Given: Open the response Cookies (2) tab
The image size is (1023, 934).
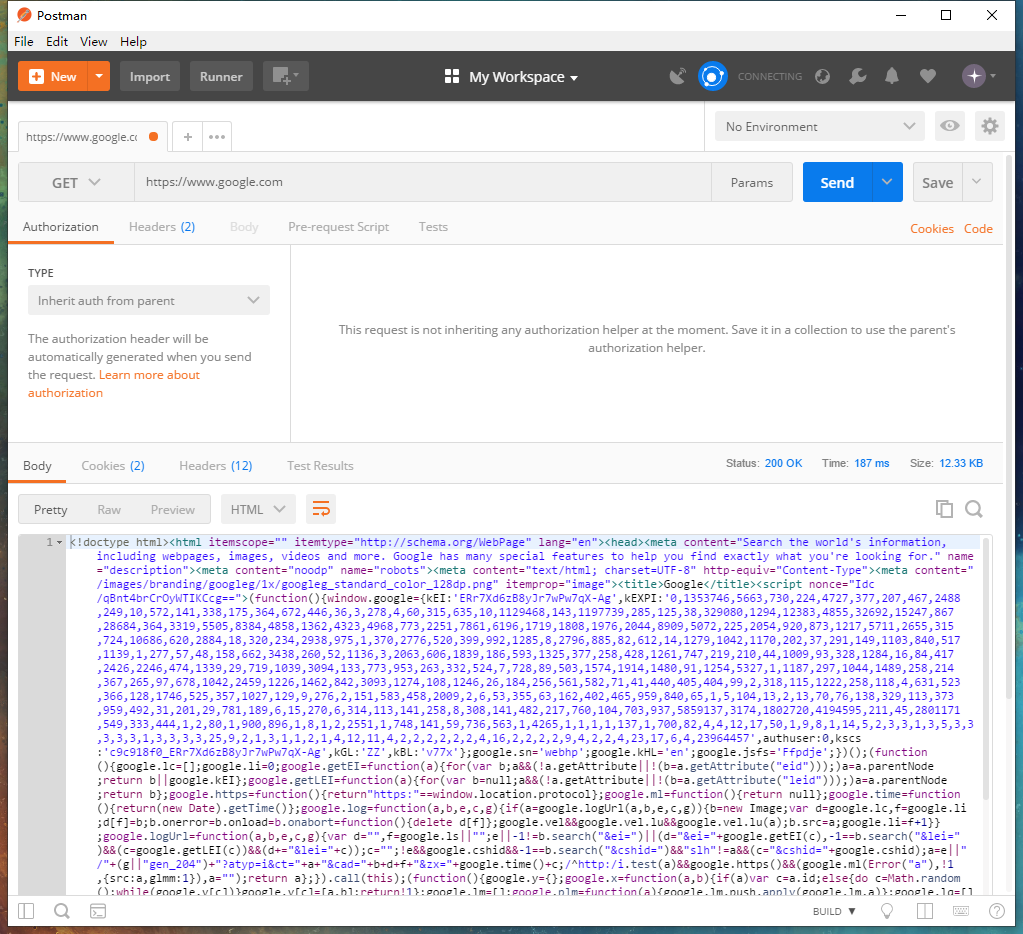Looking at the screenshot, I should (113, 466).
